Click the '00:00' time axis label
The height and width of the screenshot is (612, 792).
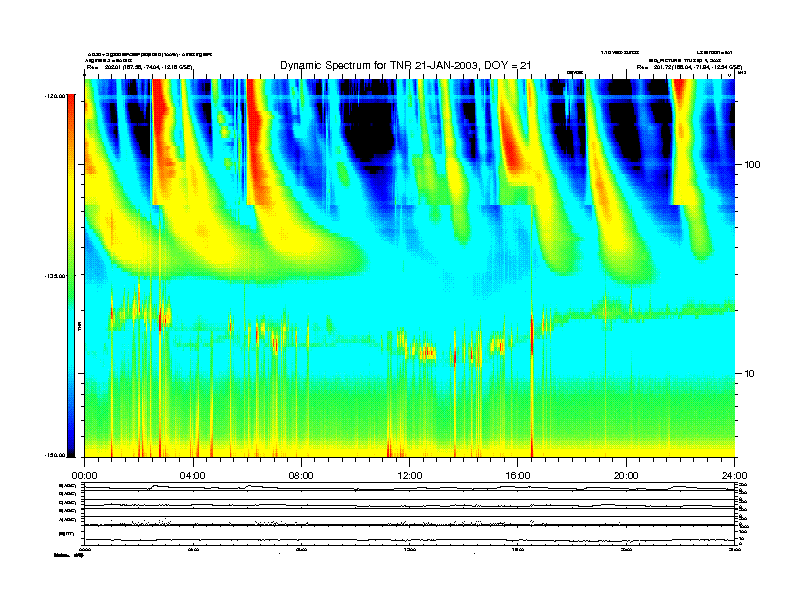click(84, 476)
